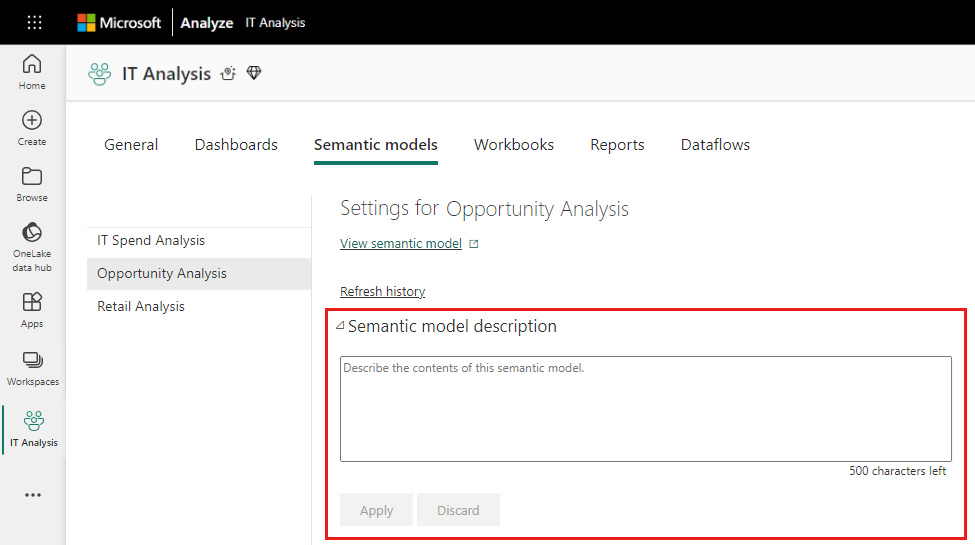Click the three-dot more options icon

click(x=33, y=495)
